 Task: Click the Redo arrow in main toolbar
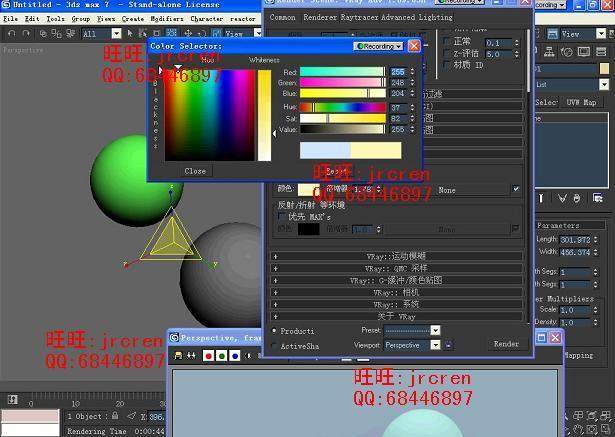click(26, 34)
